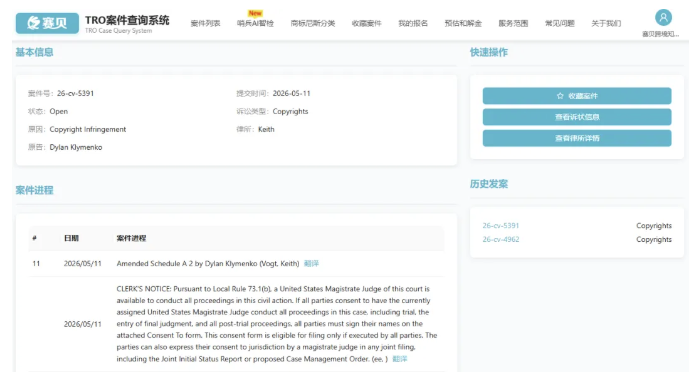This screenshot has width=698, height=380.
Task: Click Copyrights beside 26-cv-5391 in history
Action: [x=653, y=226]
